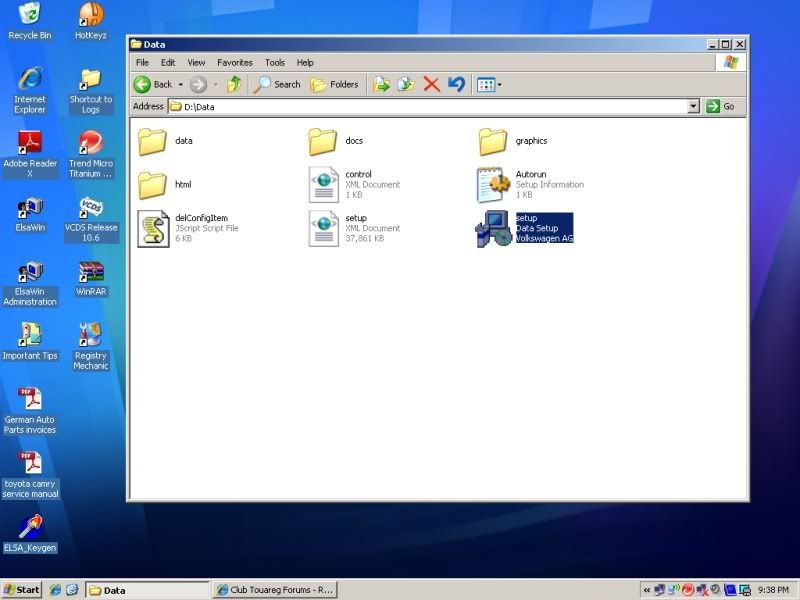
Task: Open the Address bar dropdown list
Action: [694, 106]
